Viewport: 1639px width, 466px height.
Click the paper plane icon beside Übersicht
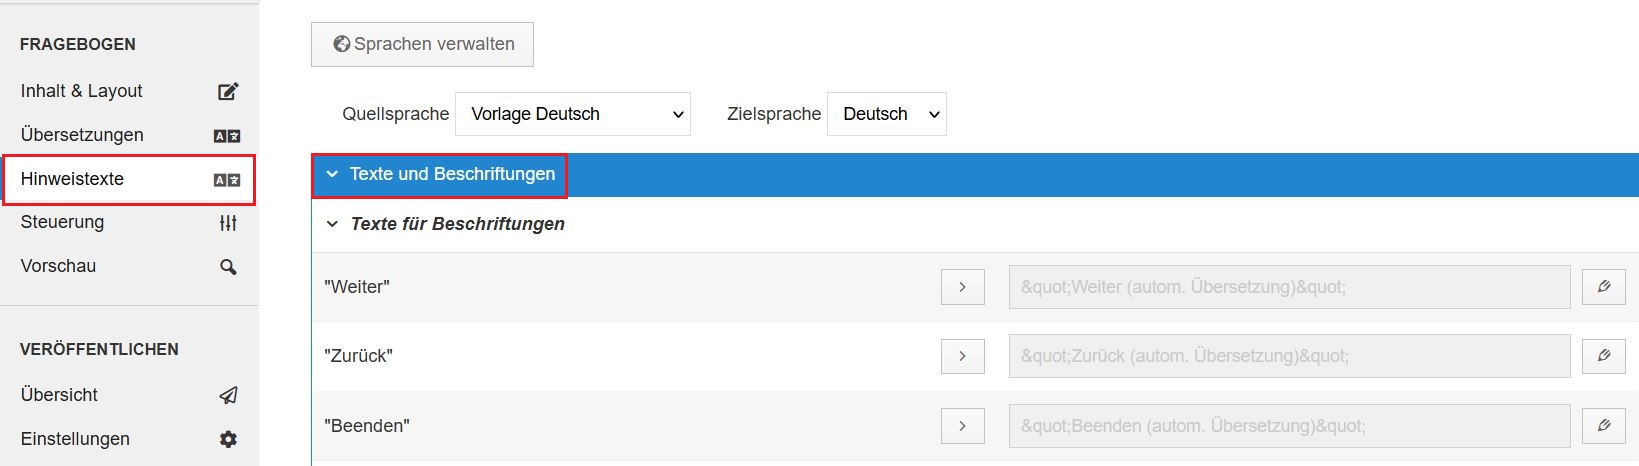click(228, 395)
